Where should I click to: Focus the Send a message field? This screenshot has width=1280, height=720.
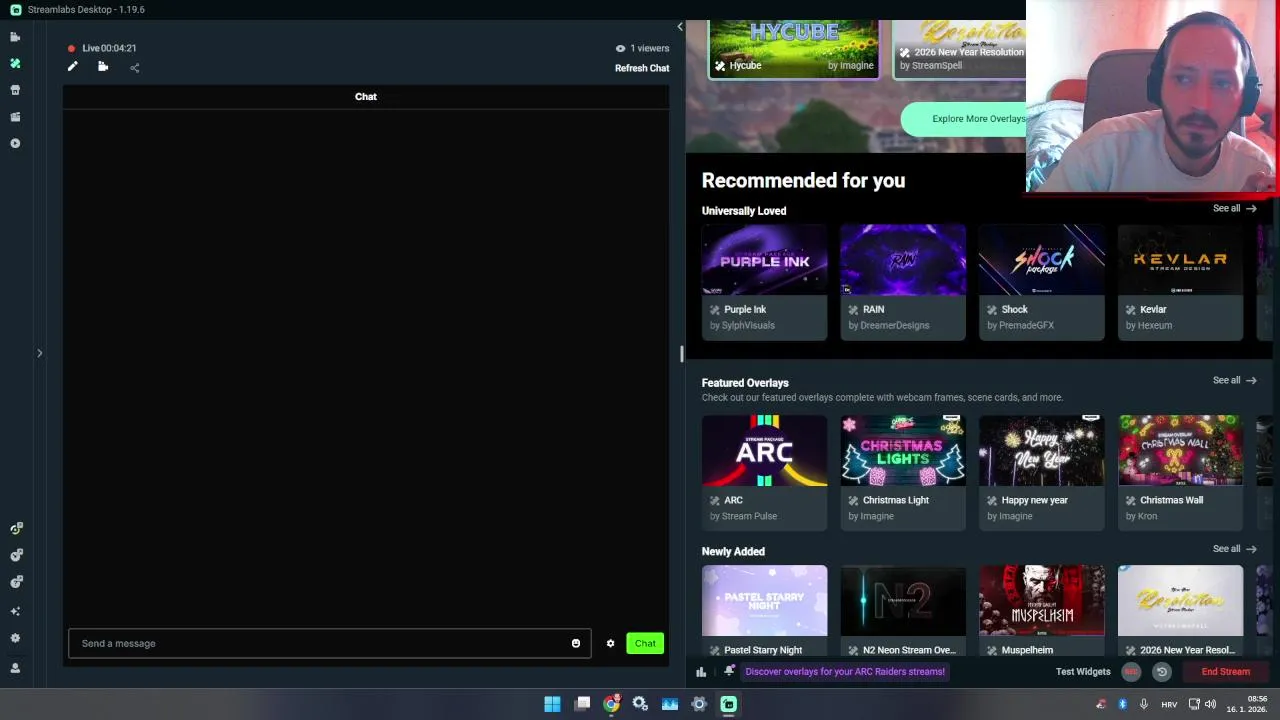[329, 643]
